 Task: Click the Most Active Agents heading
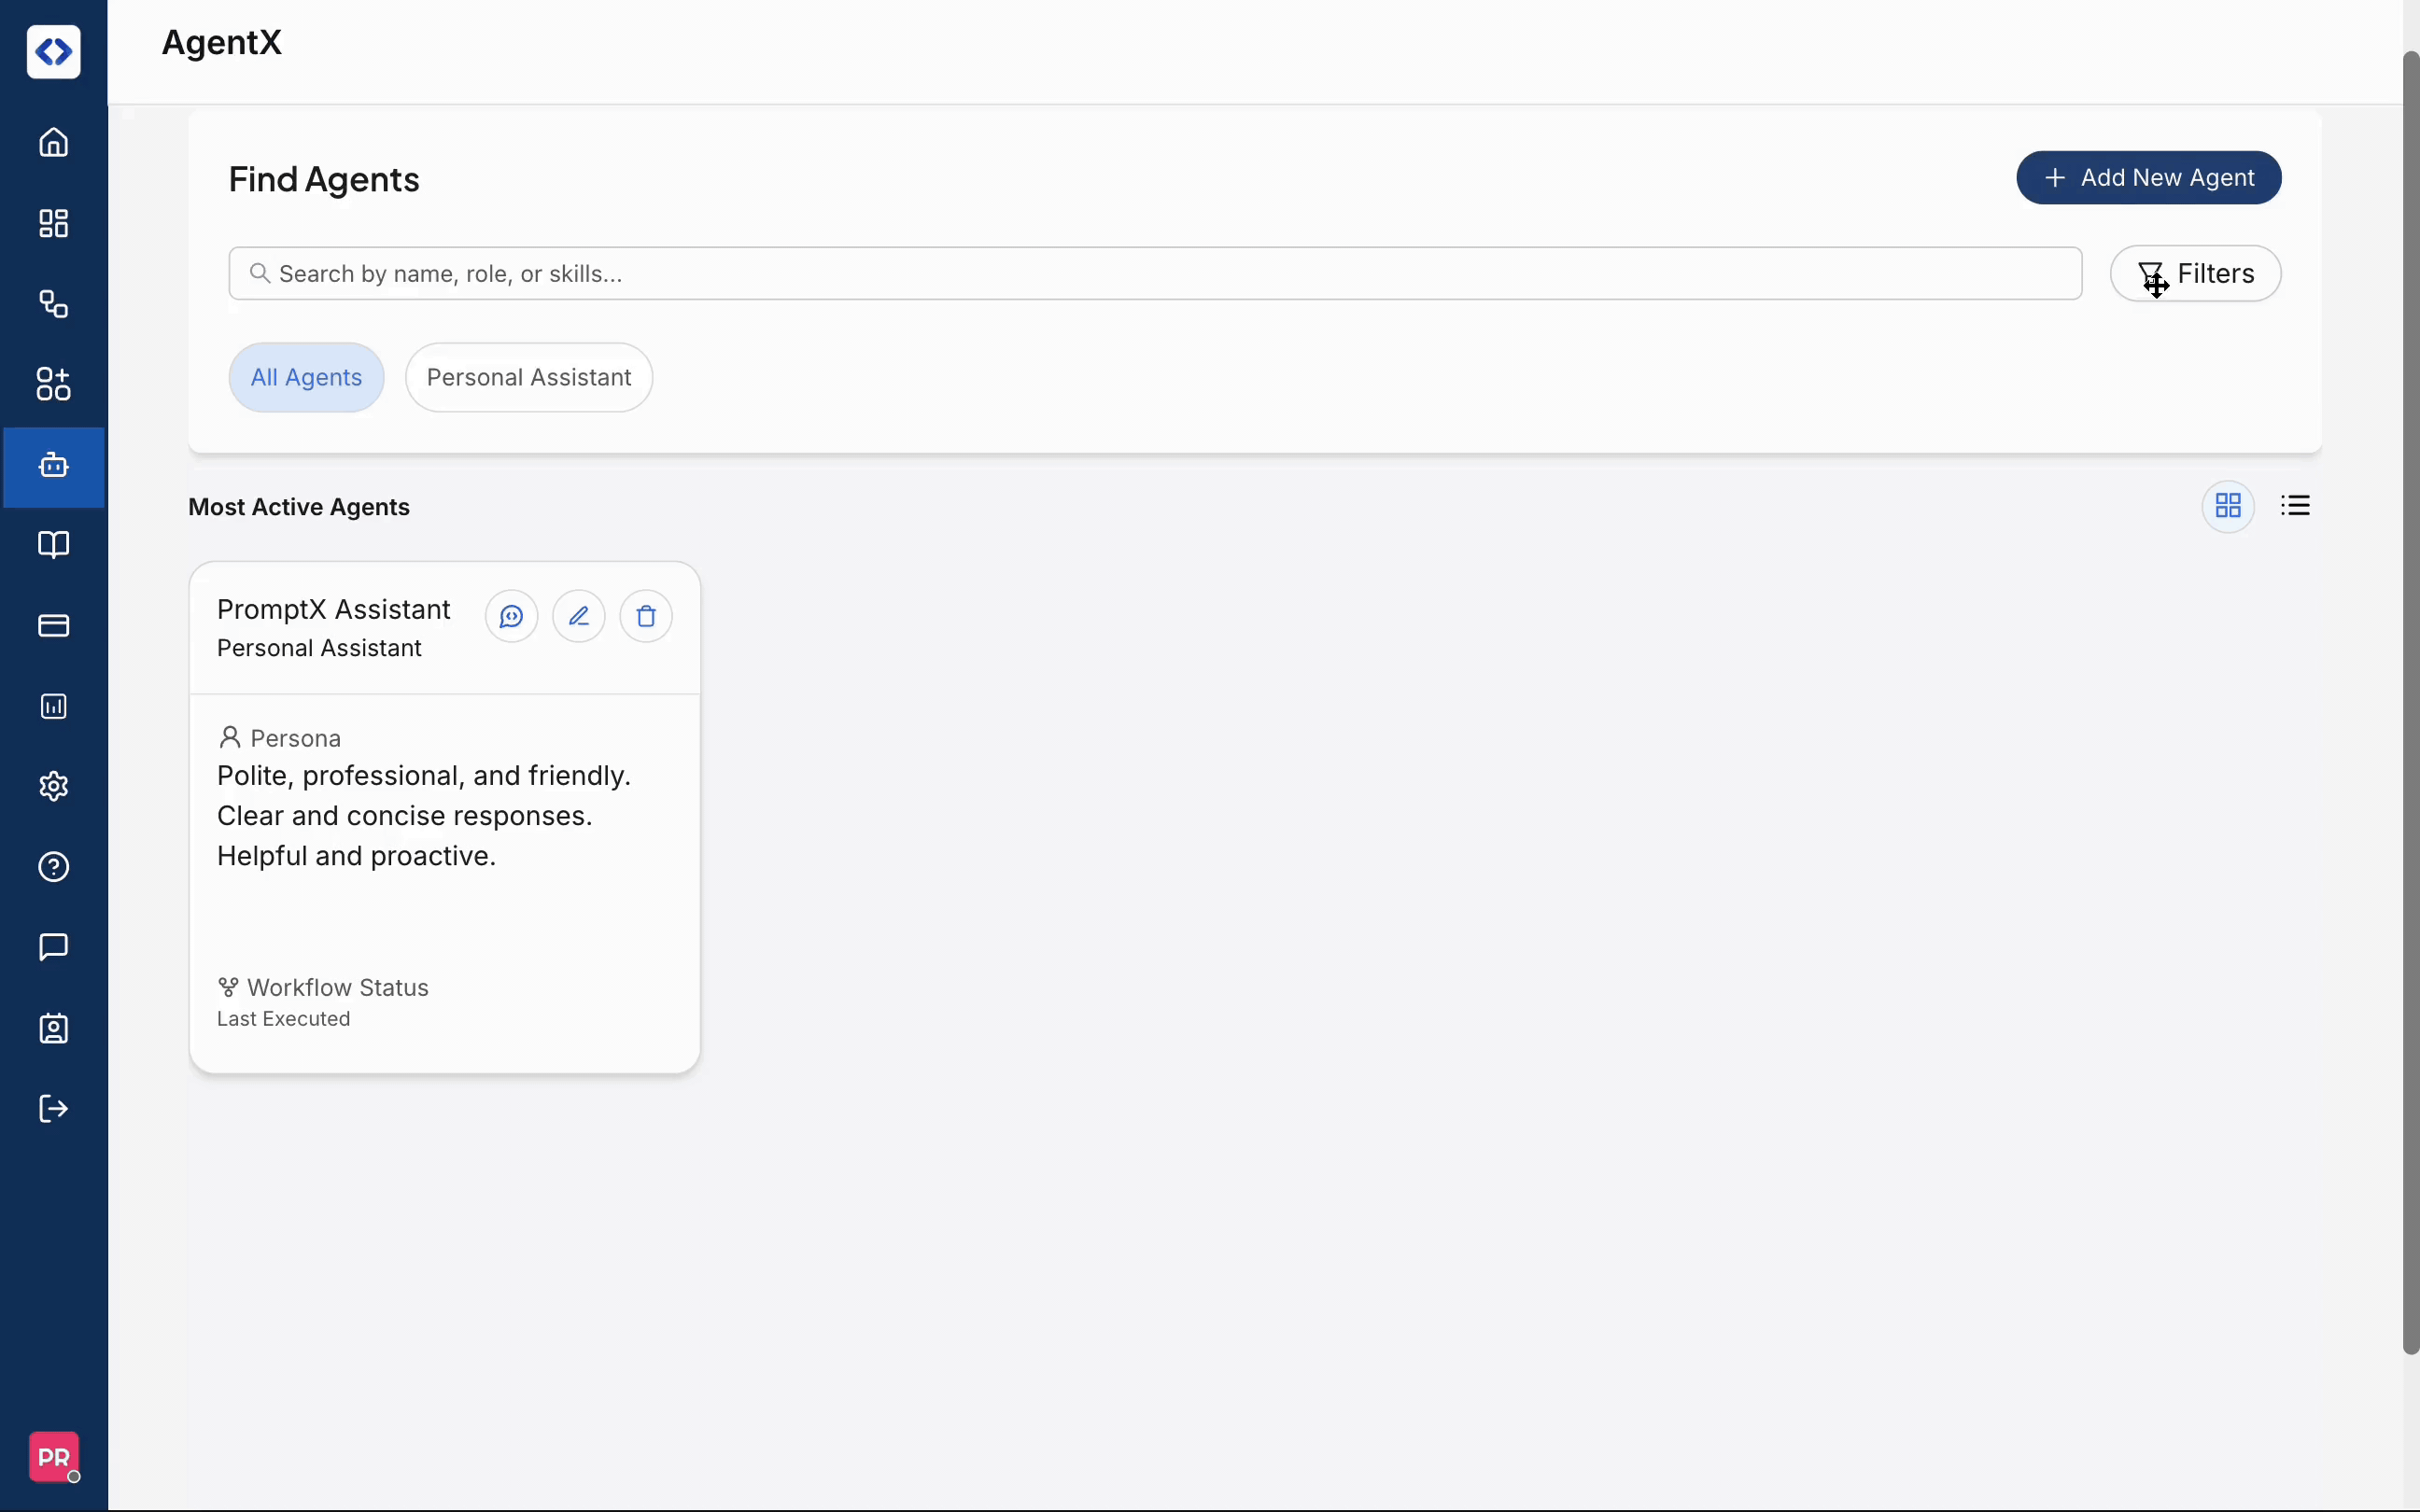coord(299,507)
